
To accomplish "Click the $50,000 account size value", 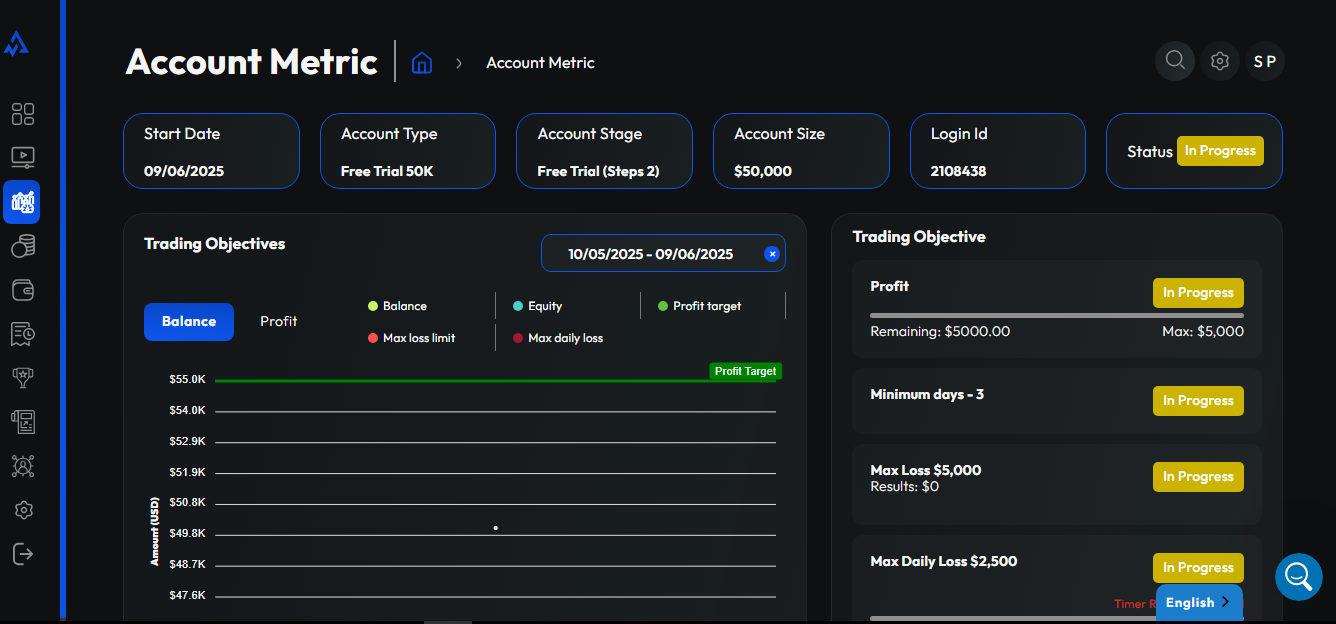I will click(763, 171).
